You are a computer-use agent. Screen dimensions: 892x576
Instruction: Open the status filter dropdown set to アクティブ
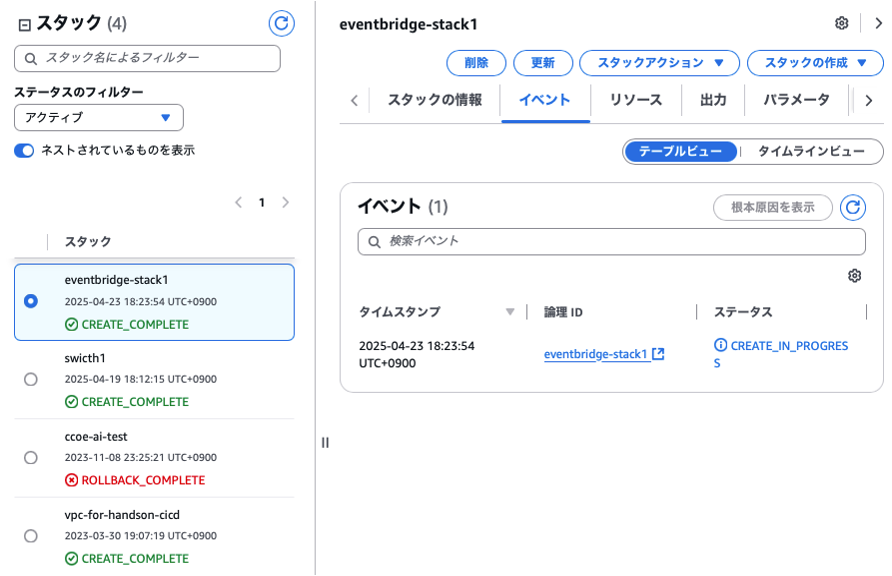(x=98, y=118)
